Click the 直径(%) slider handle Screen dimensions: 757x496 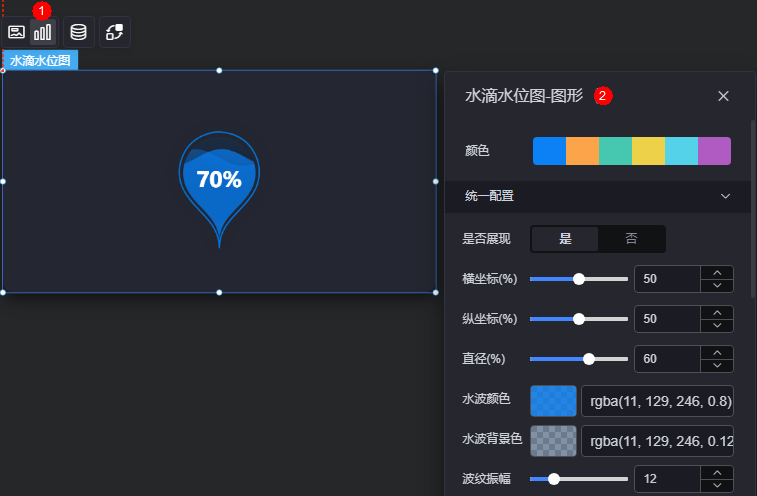pos(589,359)
